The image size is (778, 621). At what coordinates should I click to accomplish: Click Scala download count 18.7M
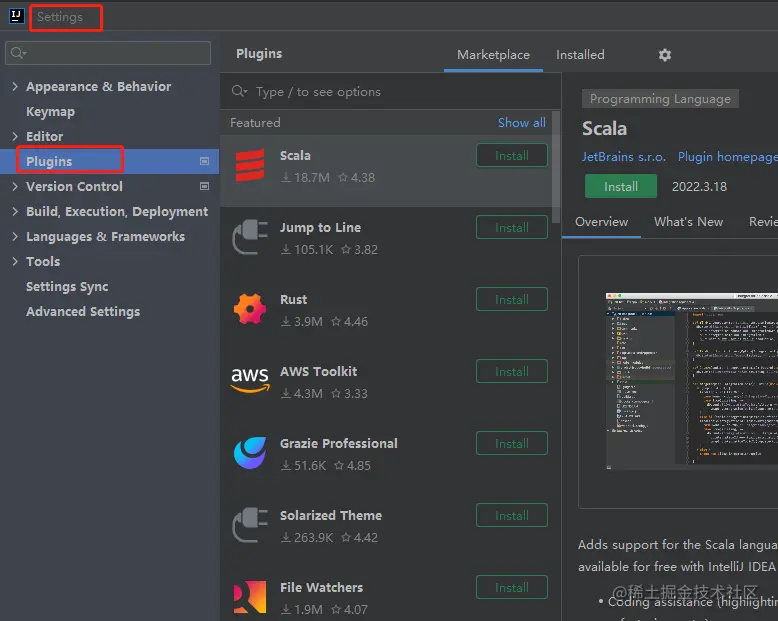306,178
